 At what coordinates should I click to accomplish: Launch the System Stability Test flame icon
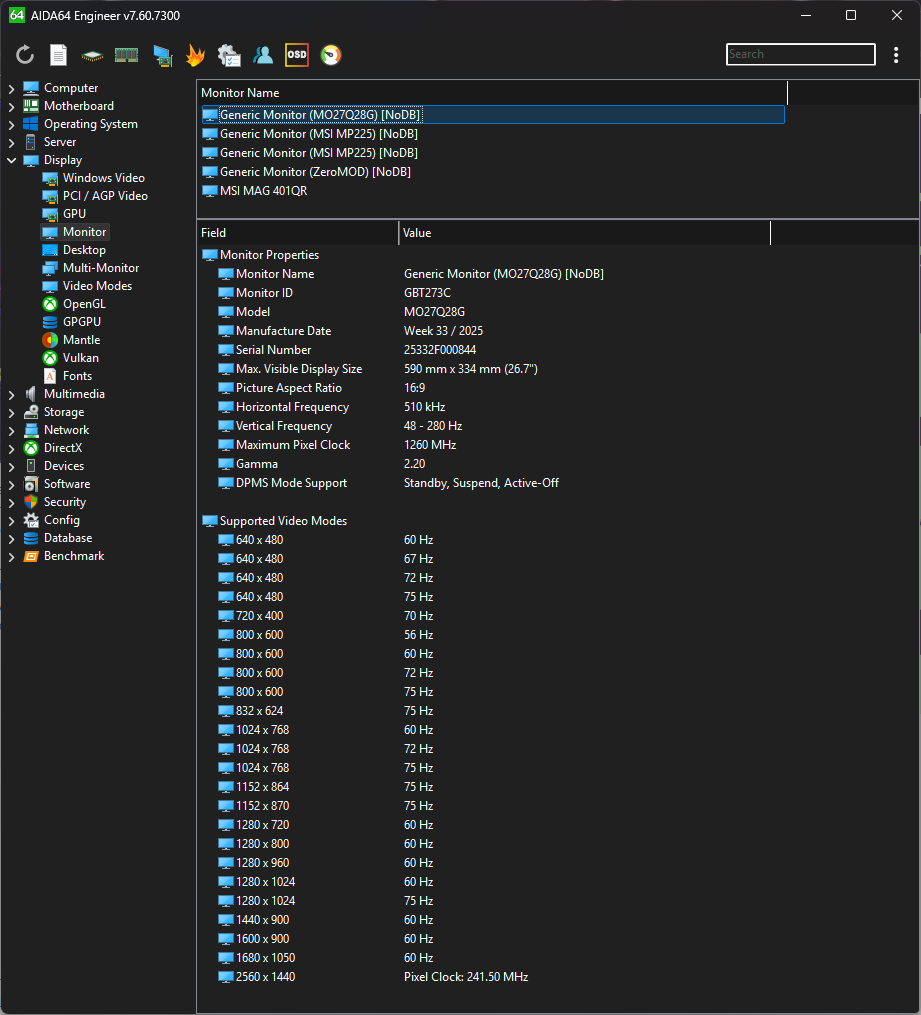[195, 55]
